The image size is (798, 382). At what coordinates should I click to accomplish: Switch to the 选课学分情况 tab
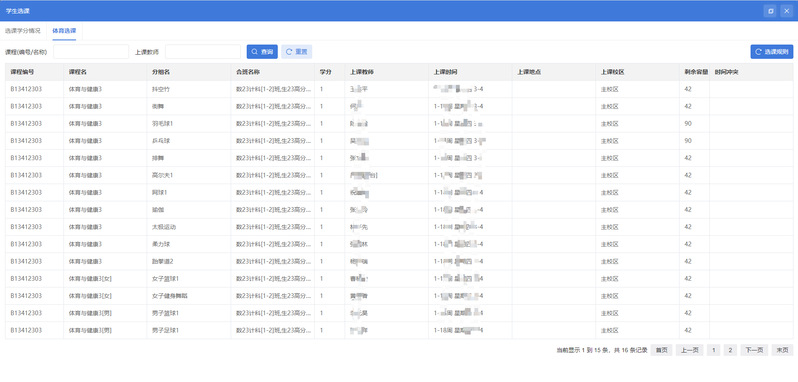(23, 31)
